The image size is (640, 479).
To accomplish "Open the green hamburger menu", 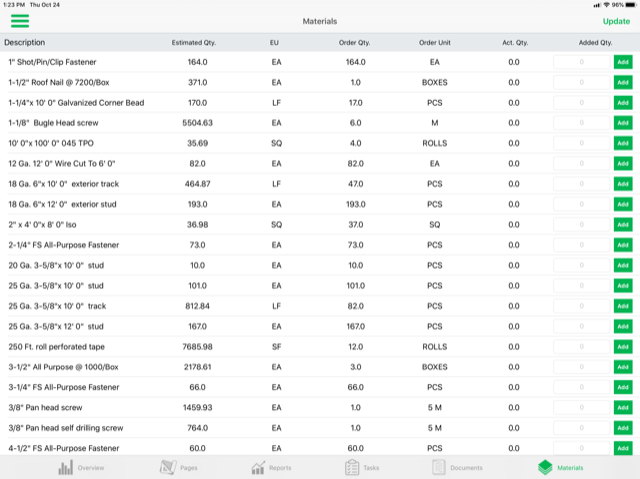I will click(x=20, y=21).
